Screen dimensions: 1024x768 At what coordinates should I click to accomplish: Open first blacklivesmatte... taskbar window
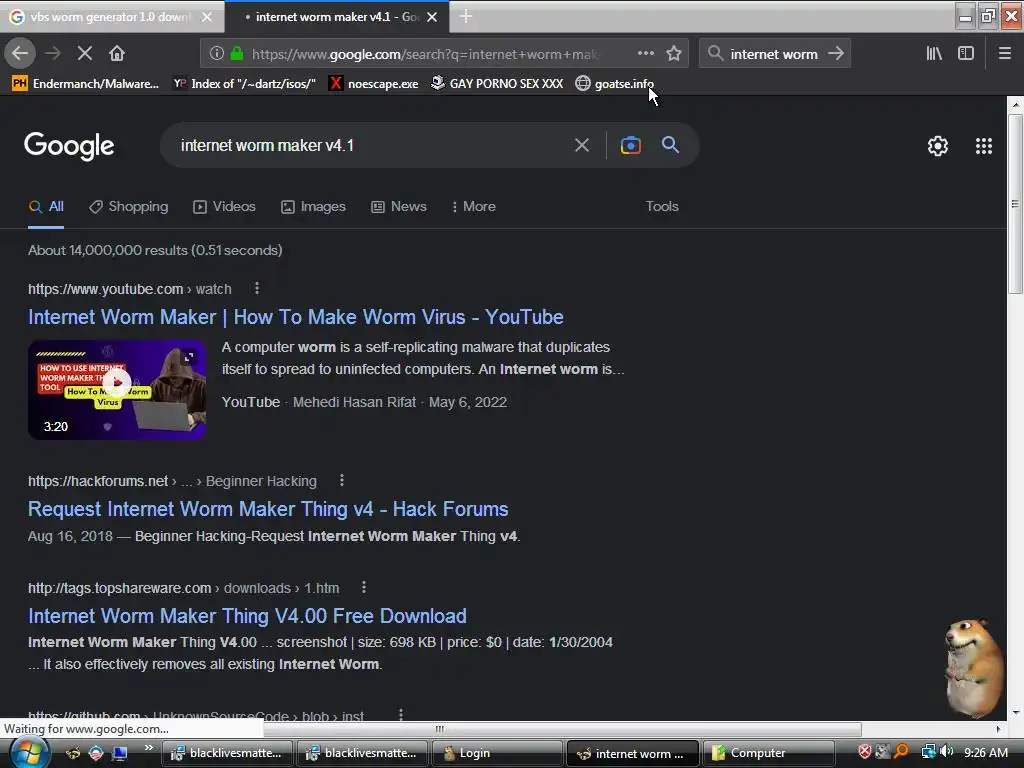(227, 753)
